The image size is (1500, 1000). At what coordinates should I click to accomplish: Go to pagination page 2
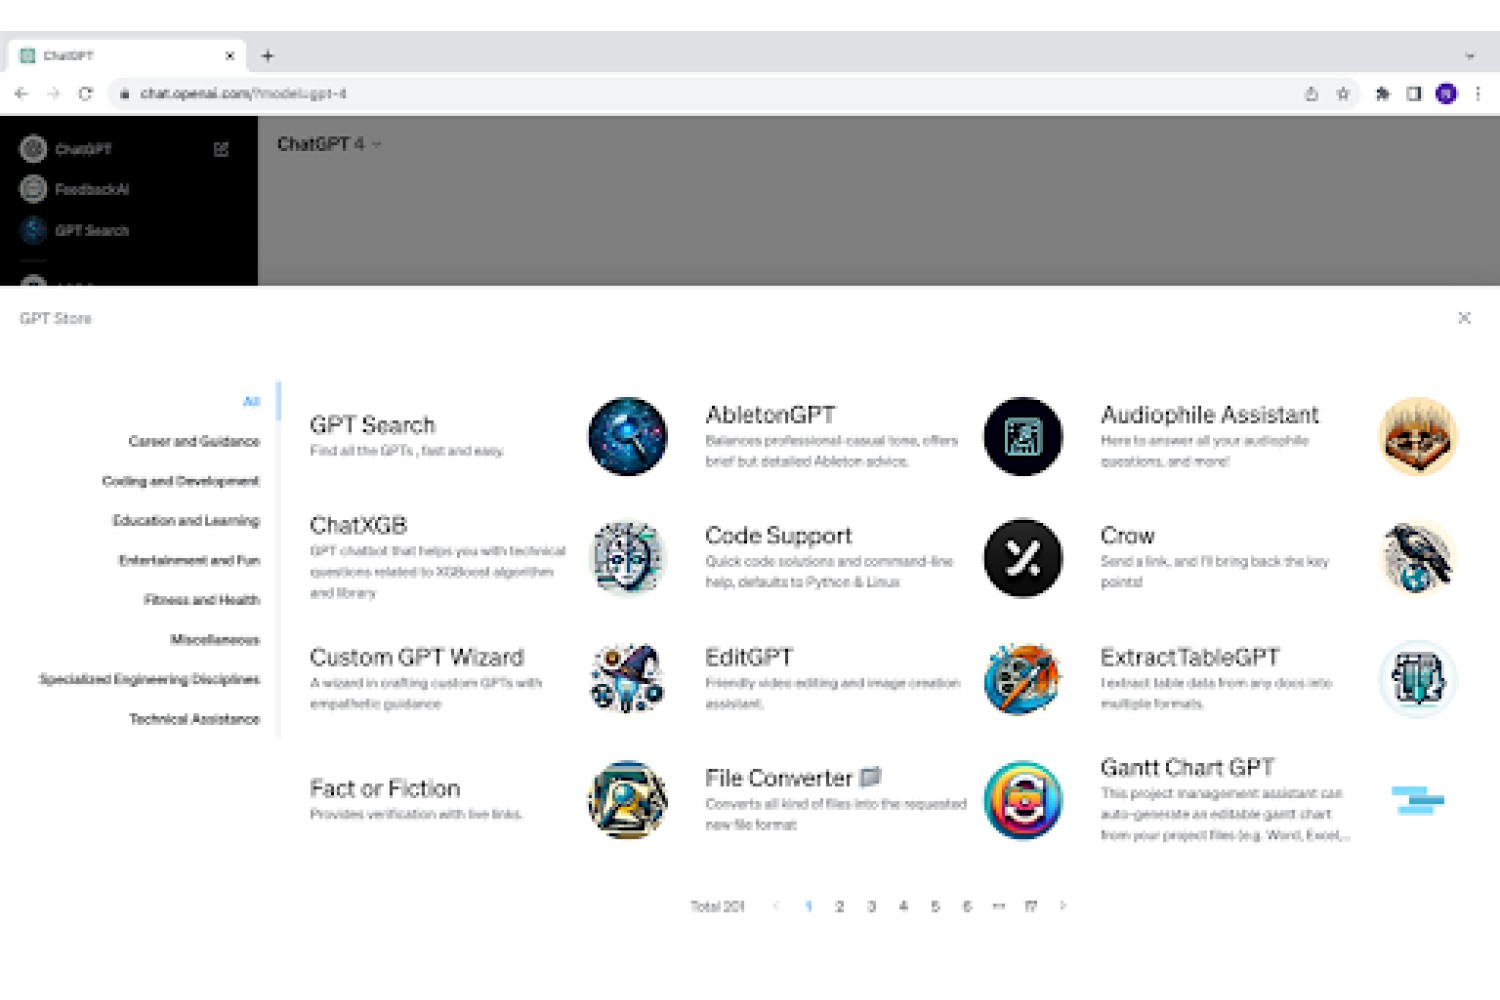tap(840, 906)
